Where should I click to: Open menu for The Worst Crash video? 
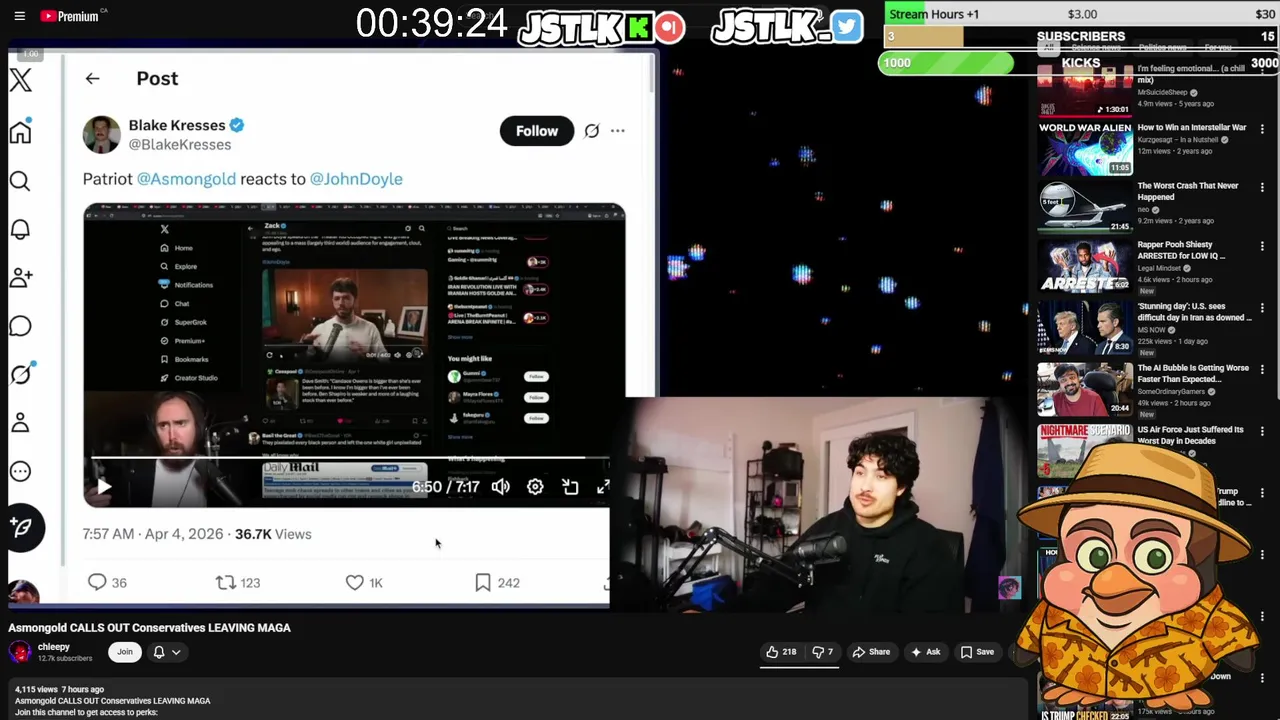point(1262,187)
